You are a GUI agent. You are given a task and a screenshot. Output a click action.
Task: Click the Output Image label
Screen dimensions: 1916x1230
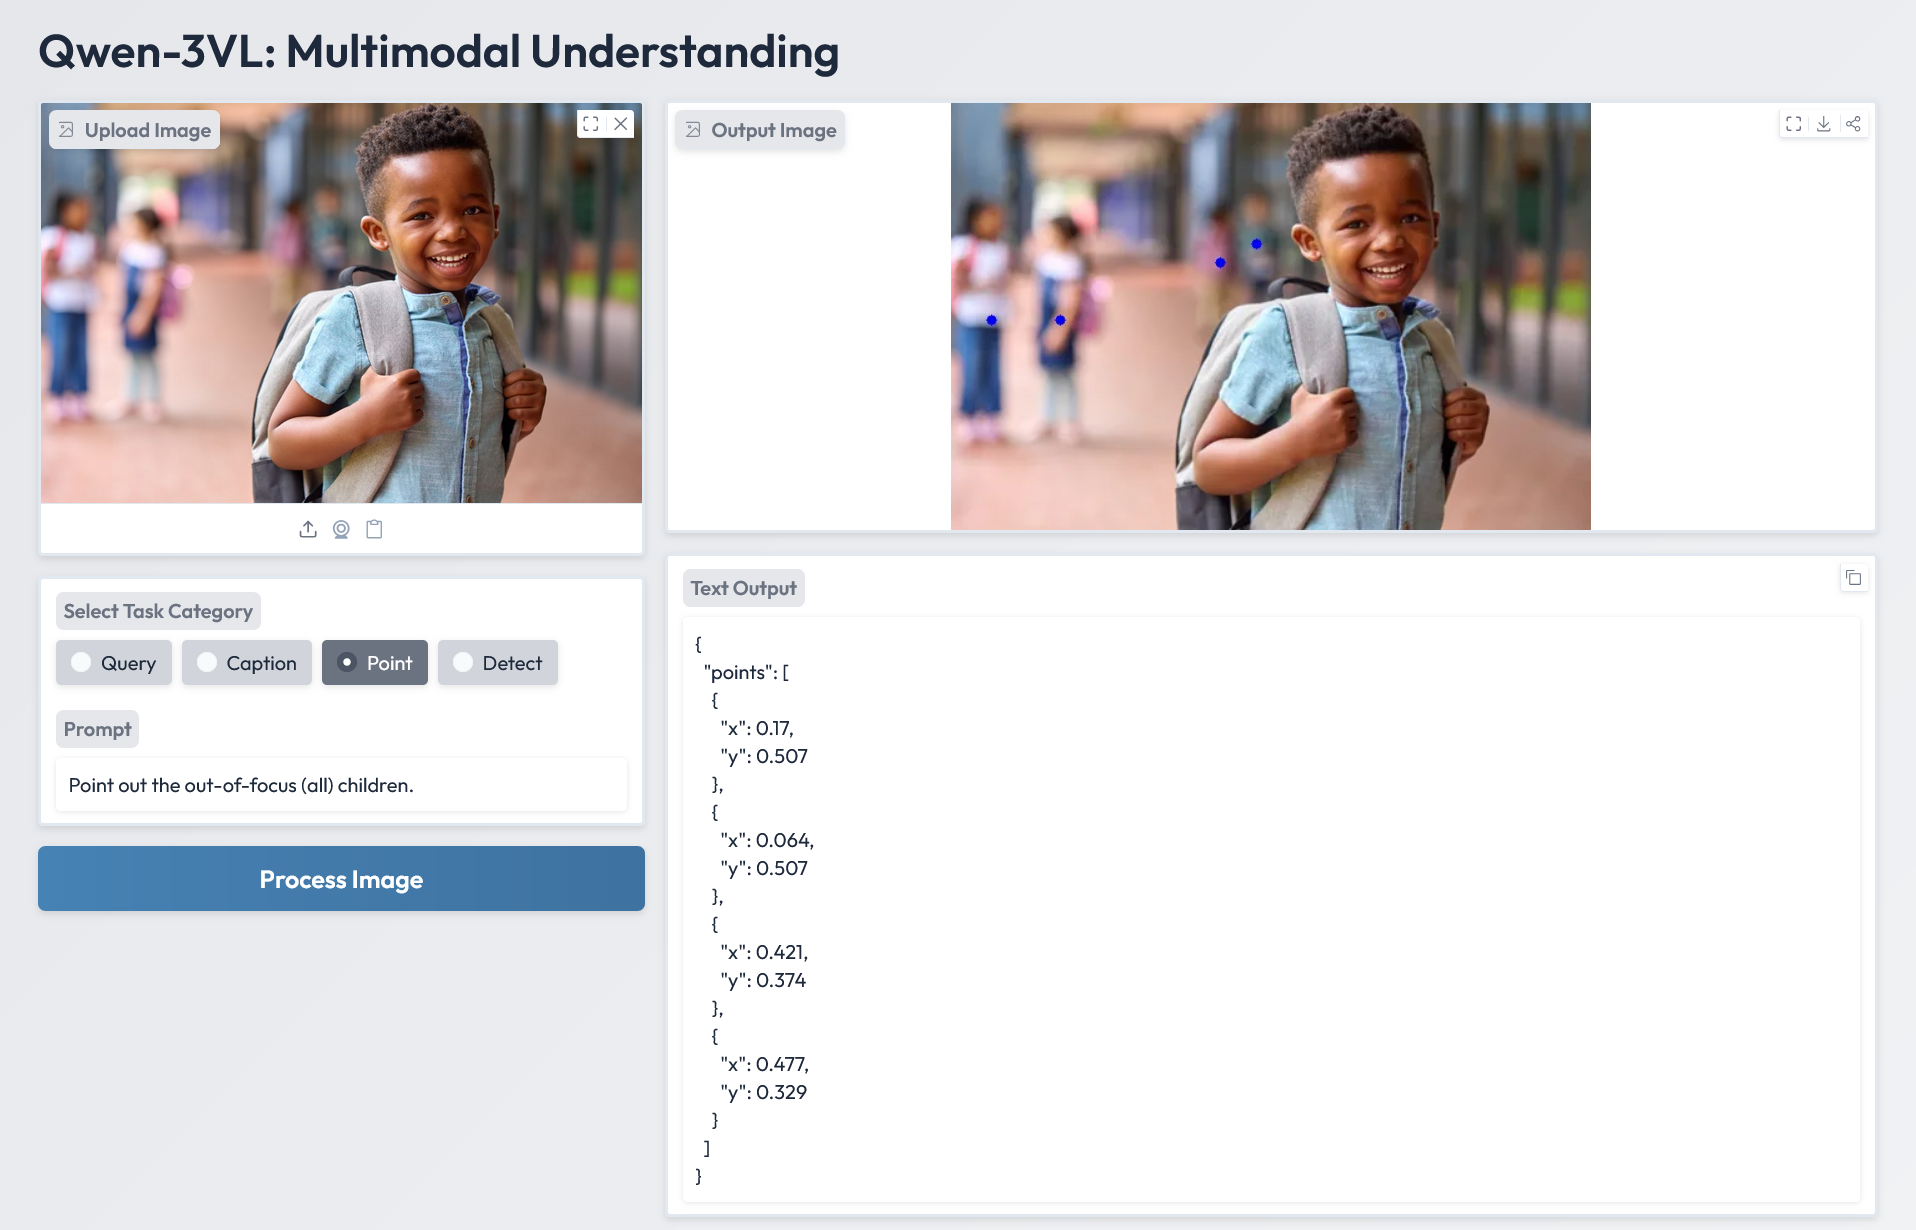[x=760, y=130]
